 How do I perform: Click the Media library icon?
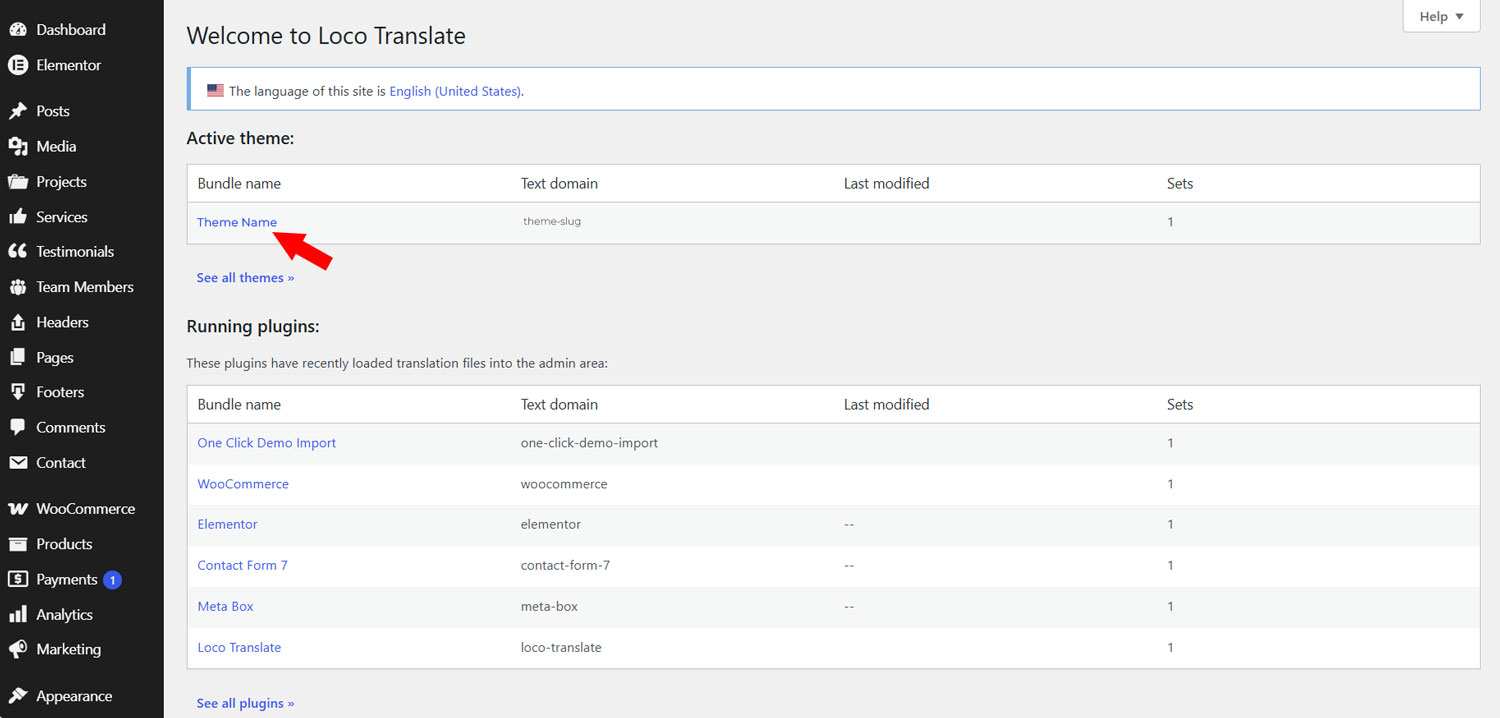18,146
